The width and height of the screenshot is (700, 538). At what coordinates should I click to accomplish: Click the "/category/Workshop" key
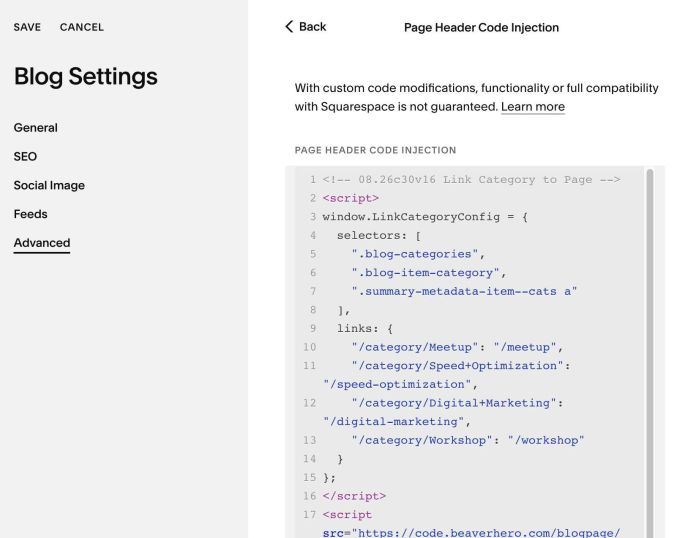pyautogui.click(x=422, y=441)
